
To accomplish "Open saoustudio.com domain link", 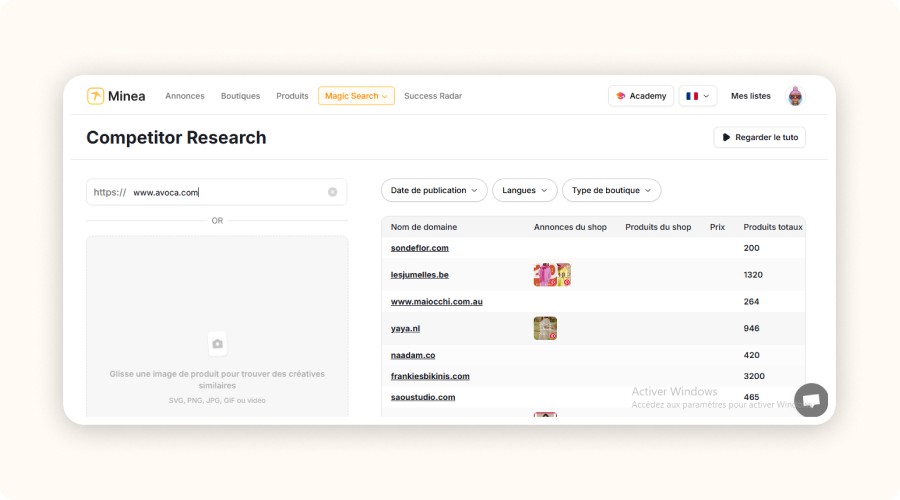I will [423, 397].
